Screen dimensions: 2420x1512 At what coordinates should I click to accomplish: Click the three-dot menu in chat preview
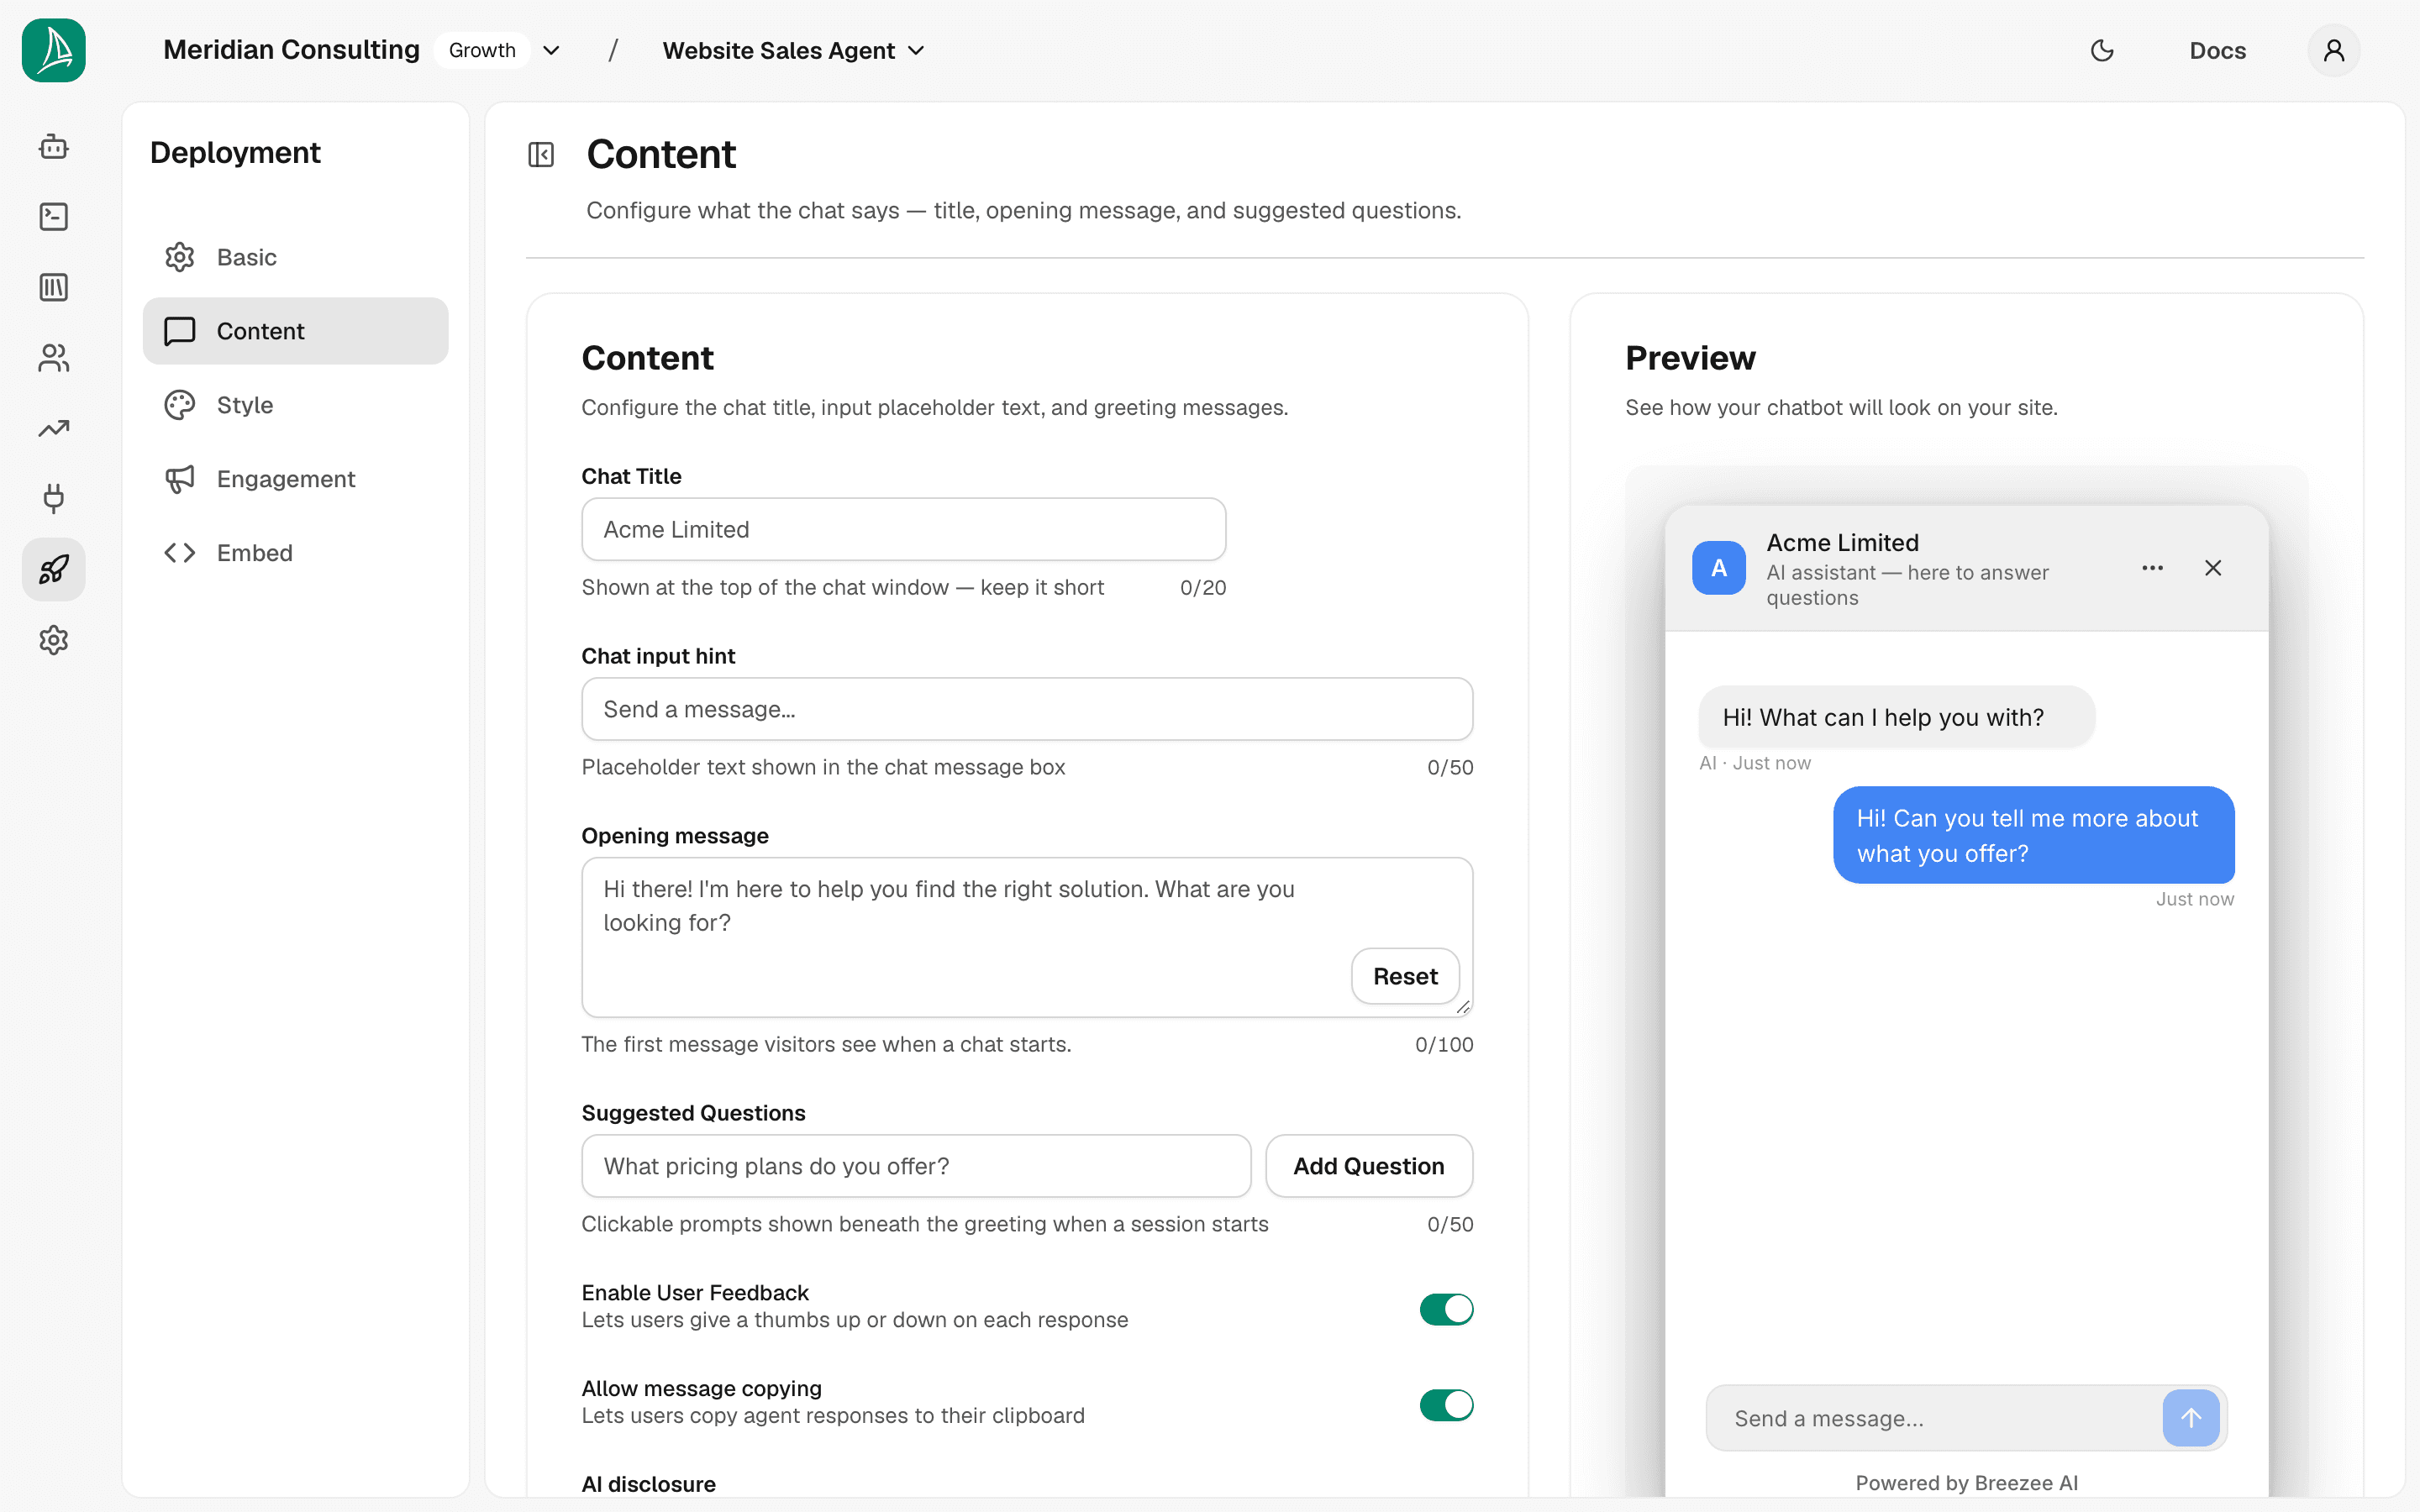click(2153, 568)
